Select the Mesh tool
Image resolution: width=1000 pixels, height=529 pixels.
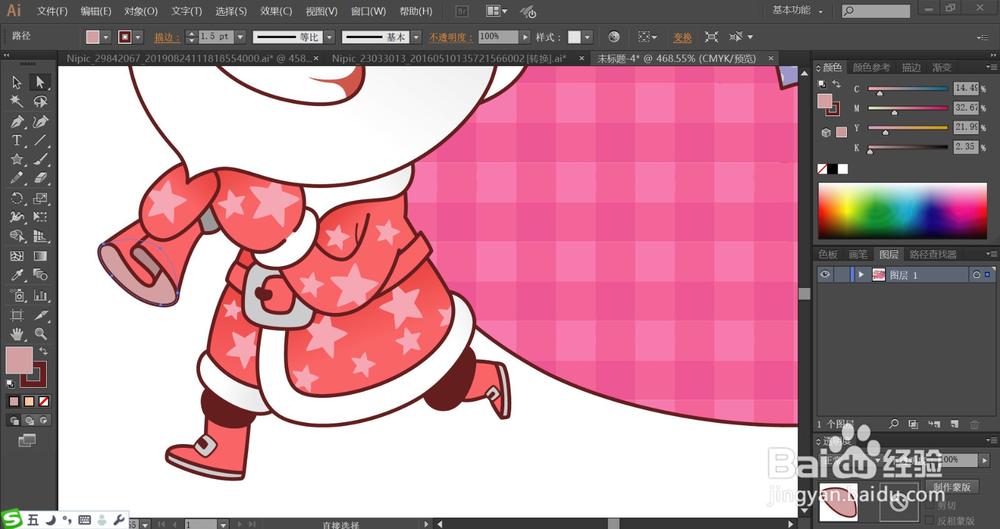17,256
